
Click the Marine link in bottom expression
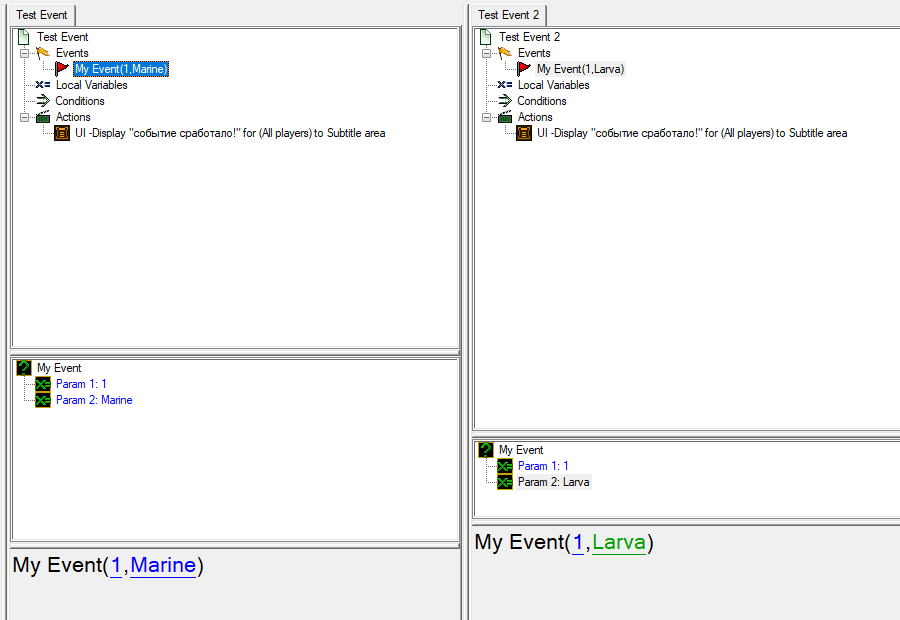(x=163, y=565)
